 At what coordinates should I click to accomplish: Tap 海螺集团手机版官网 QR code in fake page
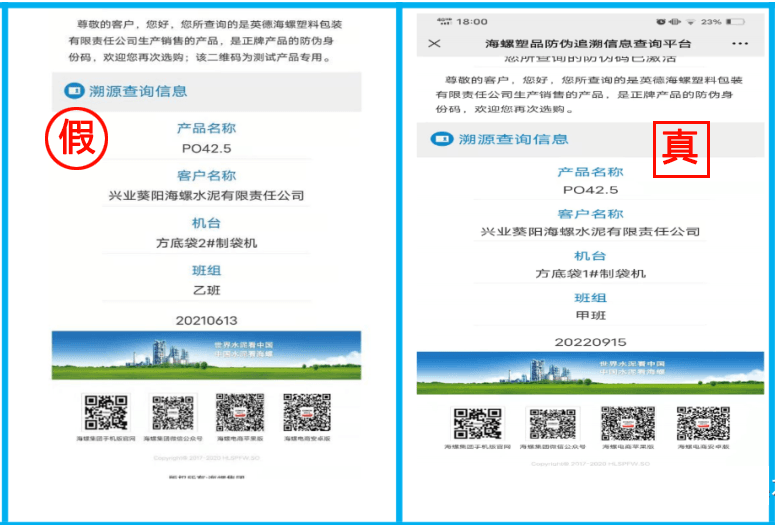pyautogui.click(x=105, y=412)
